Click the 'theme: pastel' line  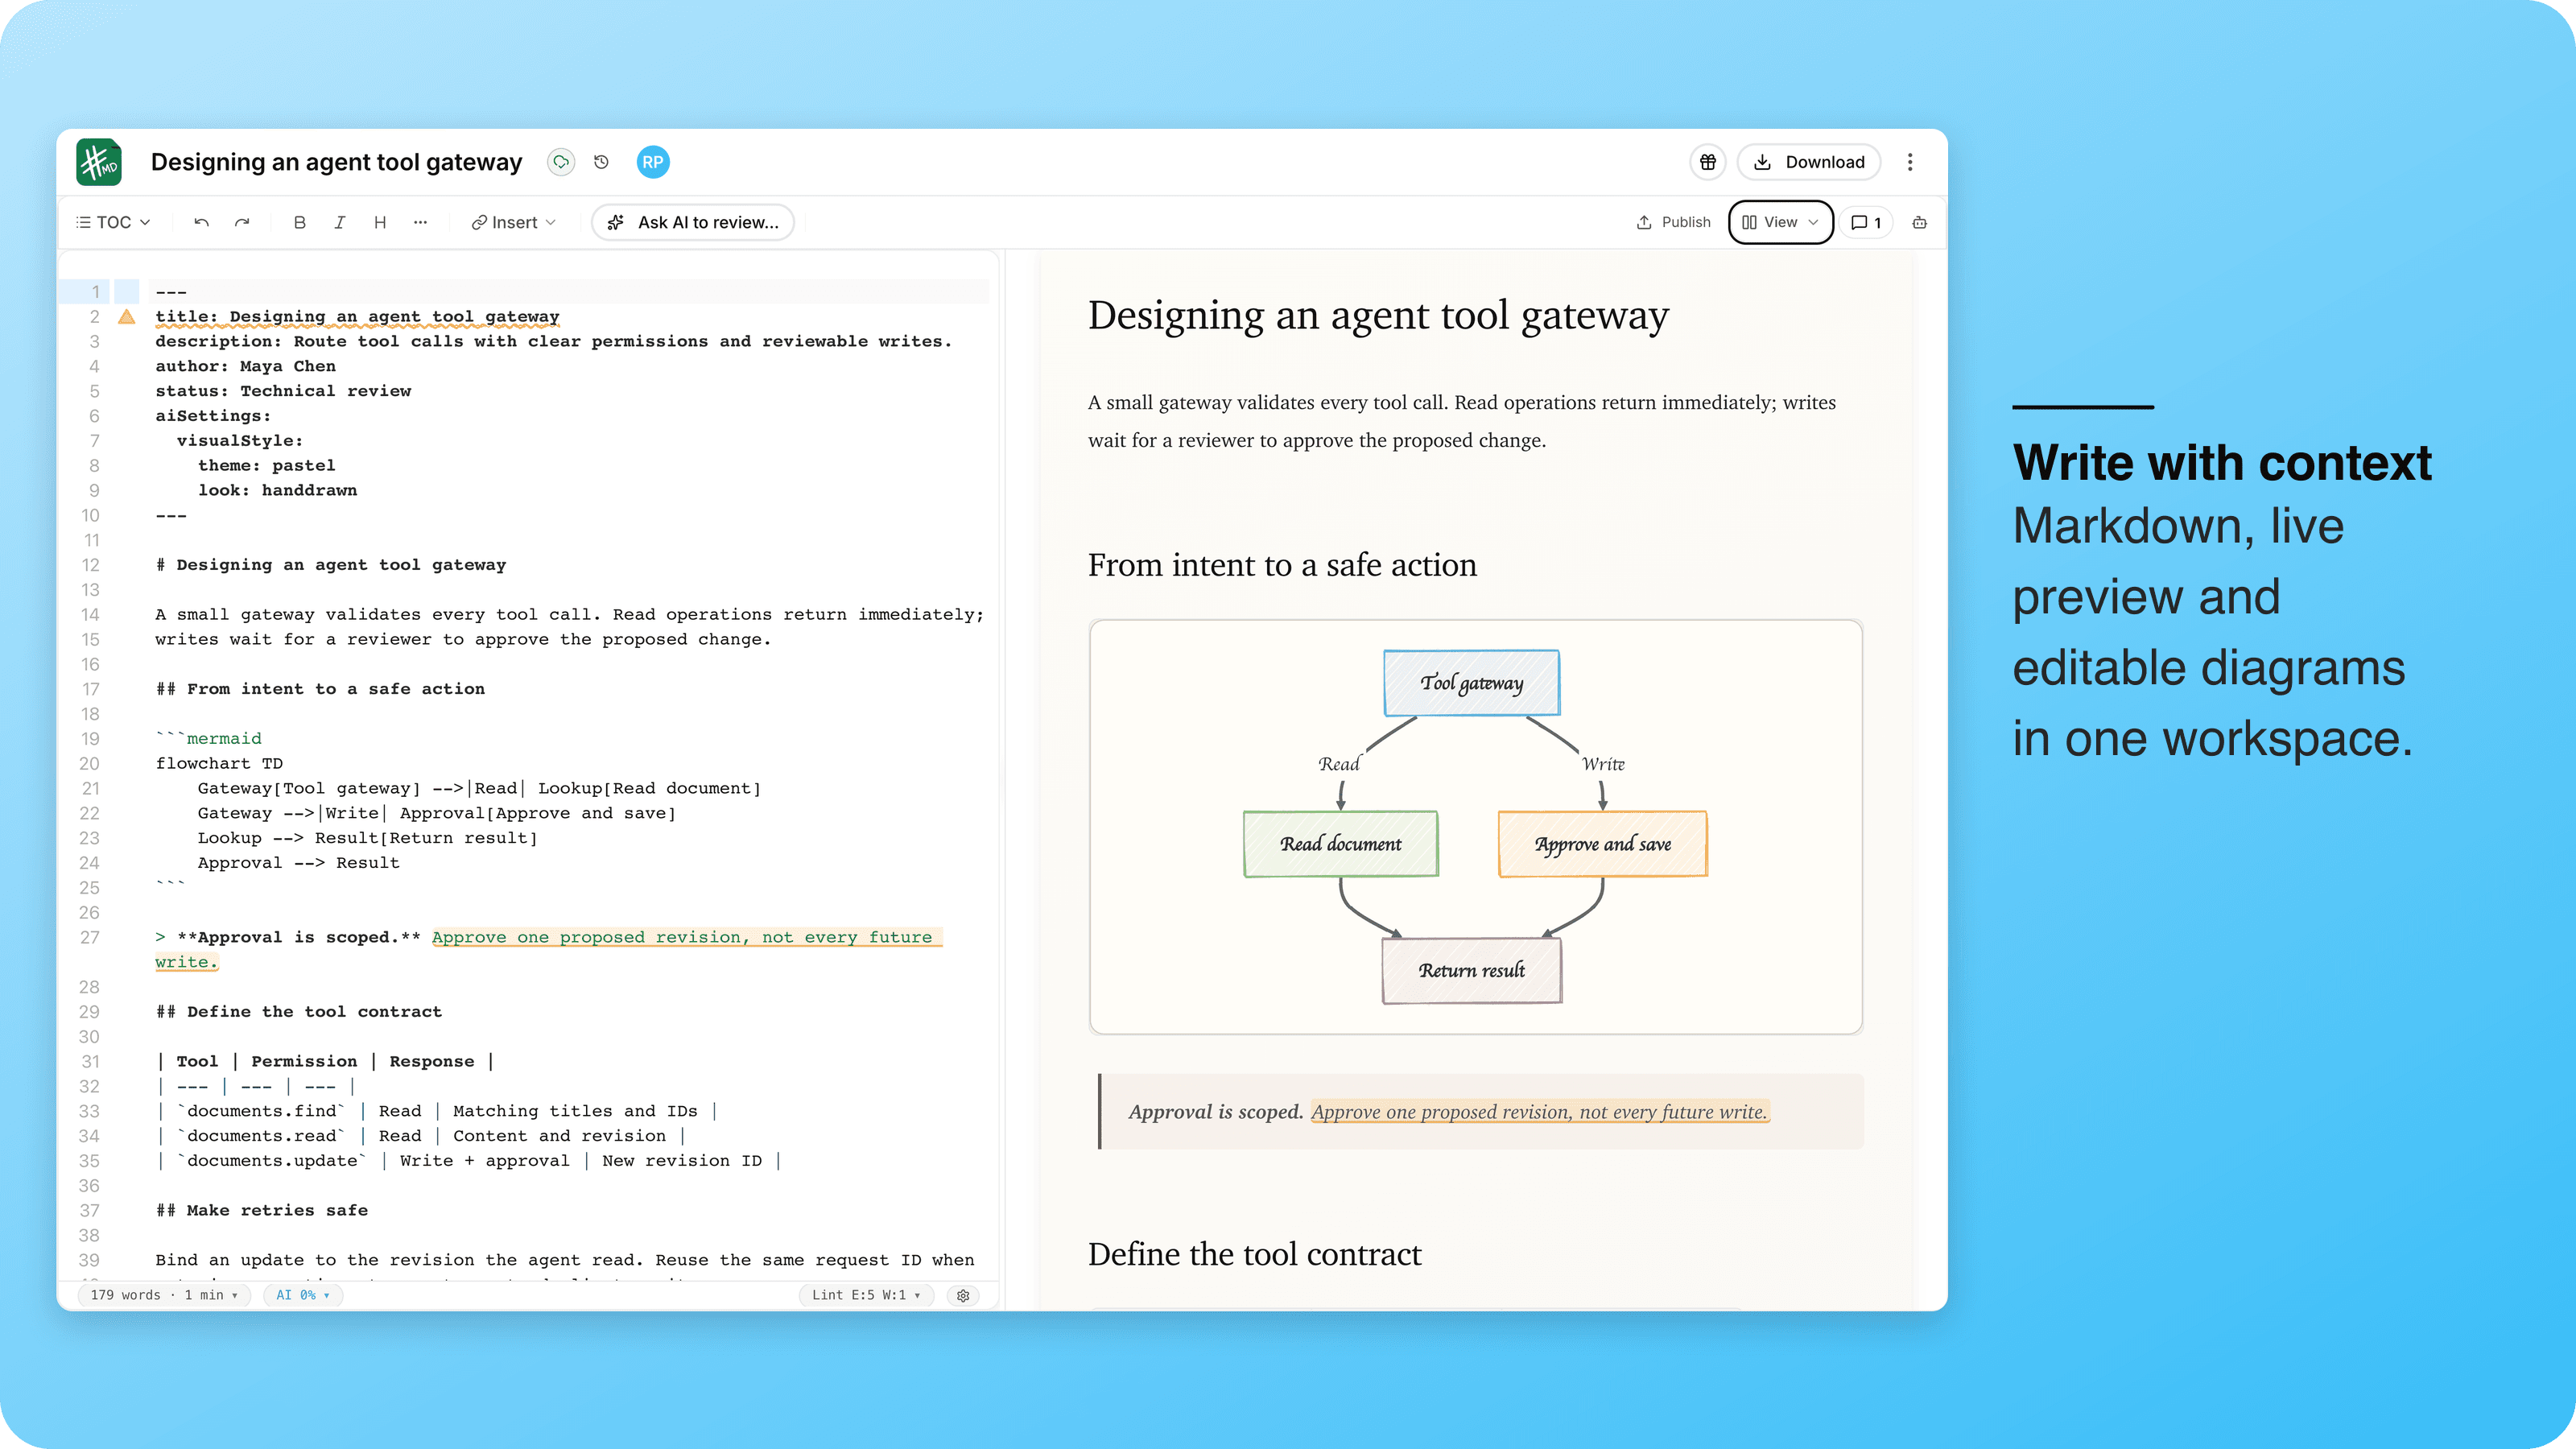point(266,465)
